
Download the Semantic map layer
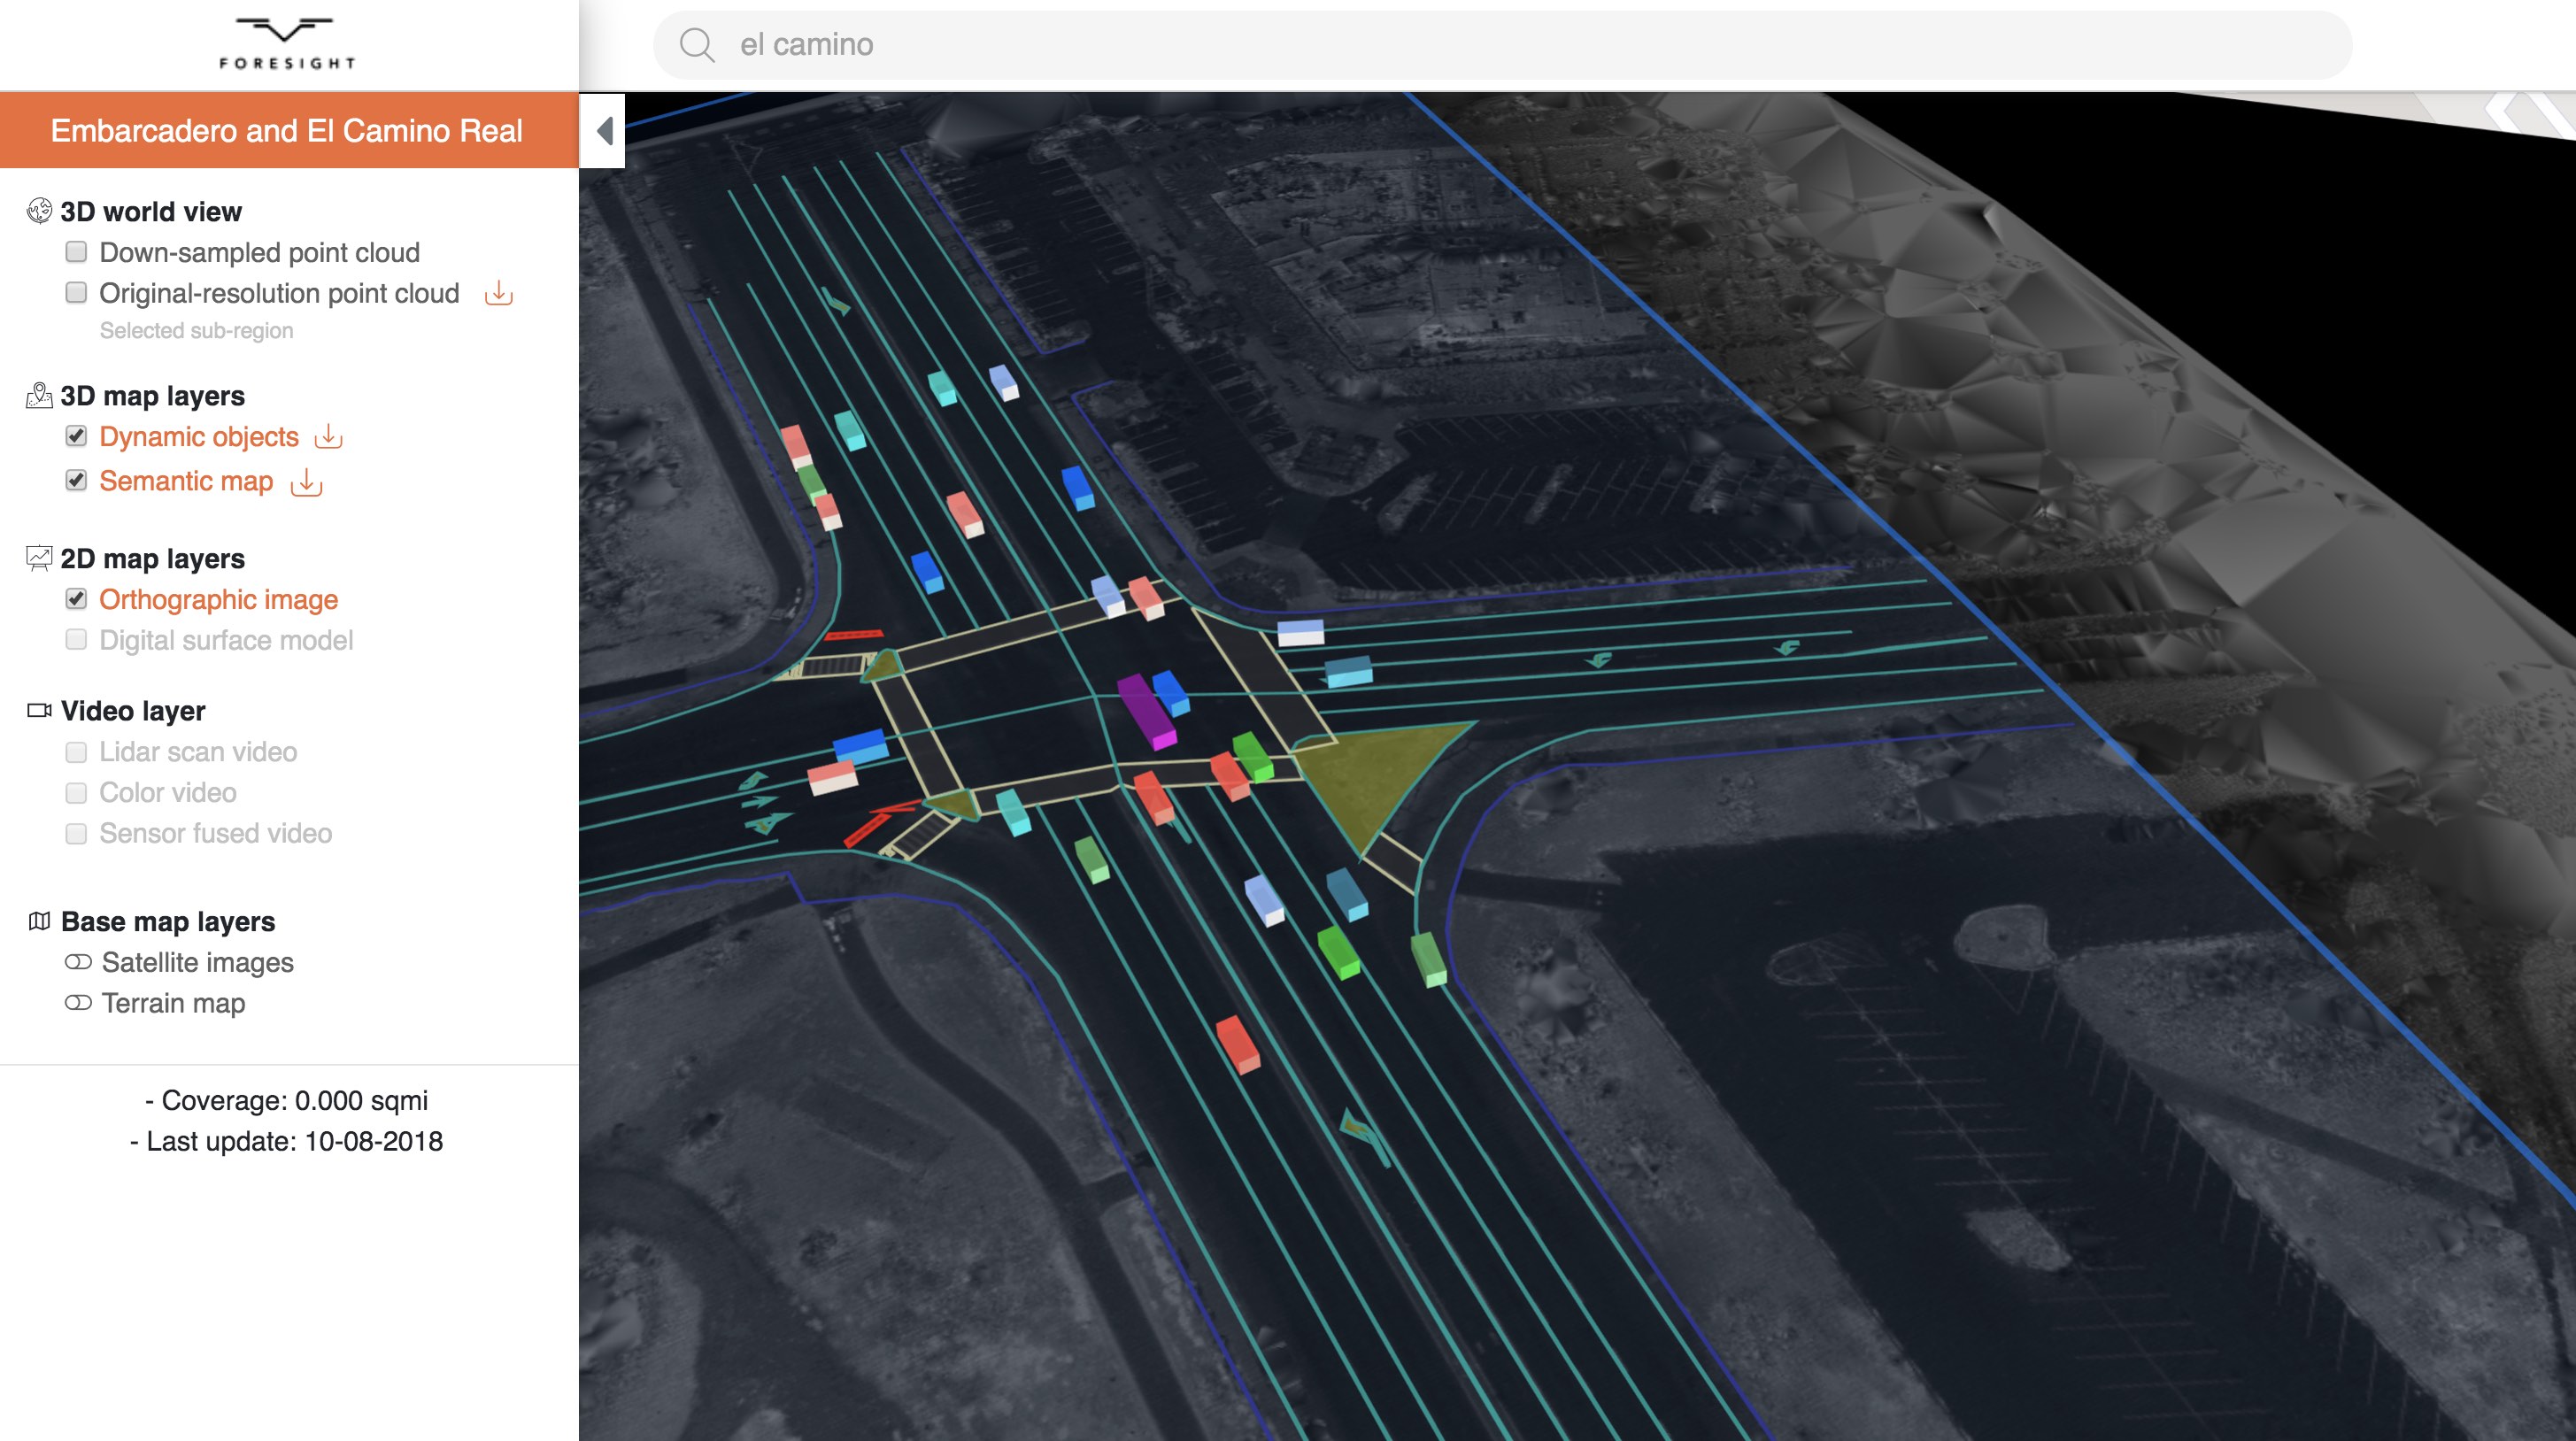coord(306,483)
